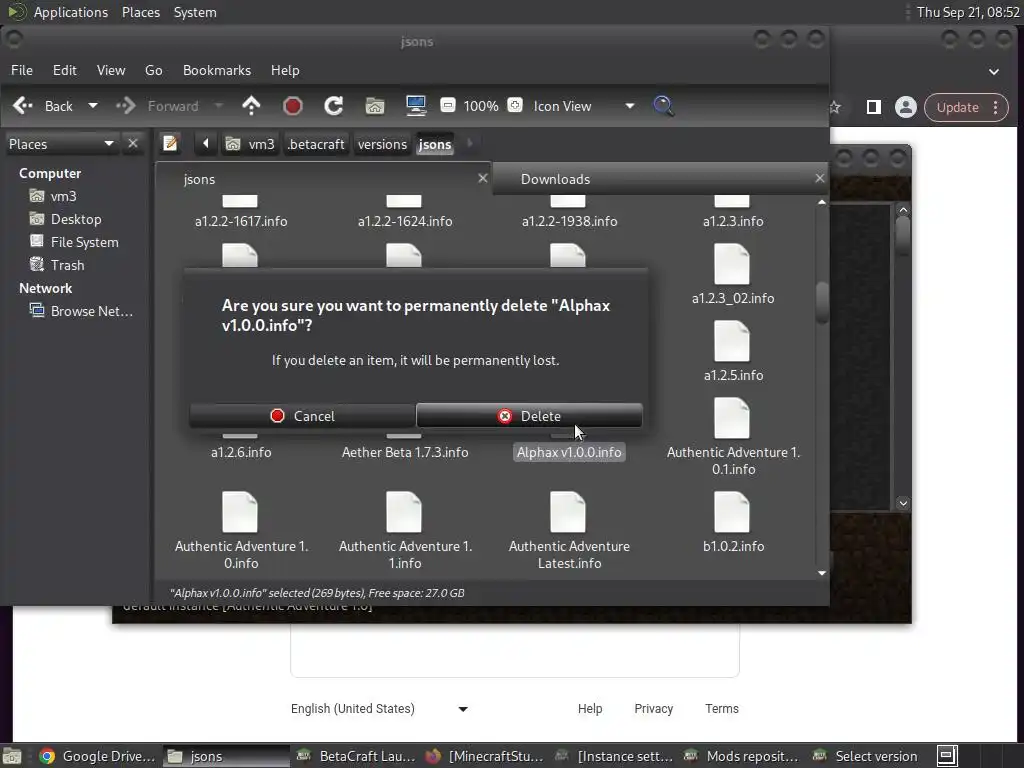Screen dimensions: 1024x768
Task: Open the Bookmarks menu
Action: pyautogui.click(x=217, y=70)
